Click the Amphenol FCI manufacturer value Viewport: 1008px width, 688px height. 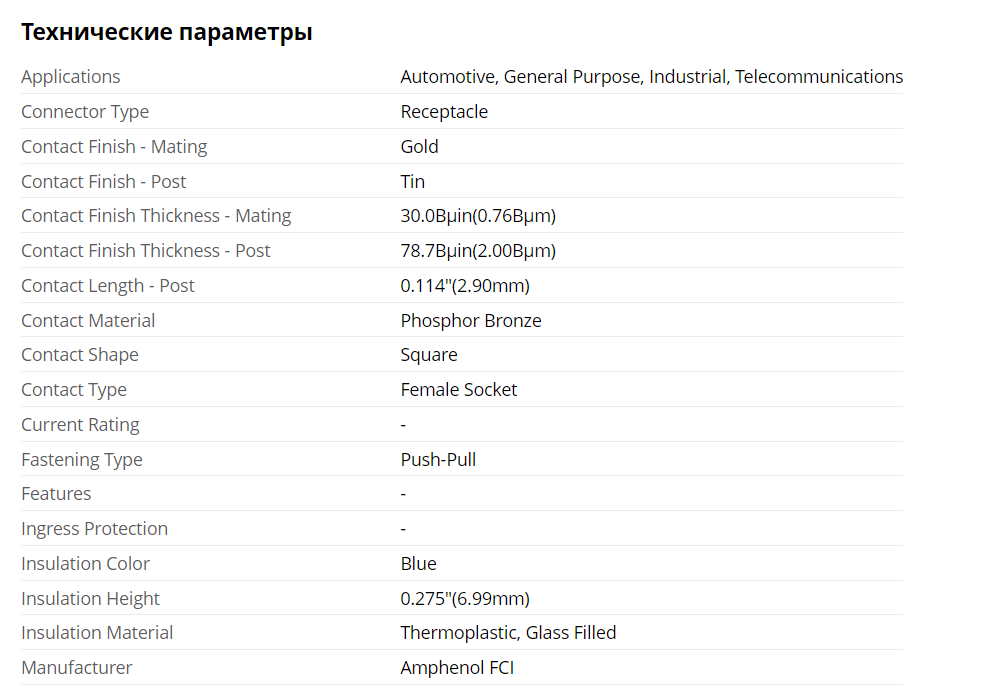tap(457, 668)
